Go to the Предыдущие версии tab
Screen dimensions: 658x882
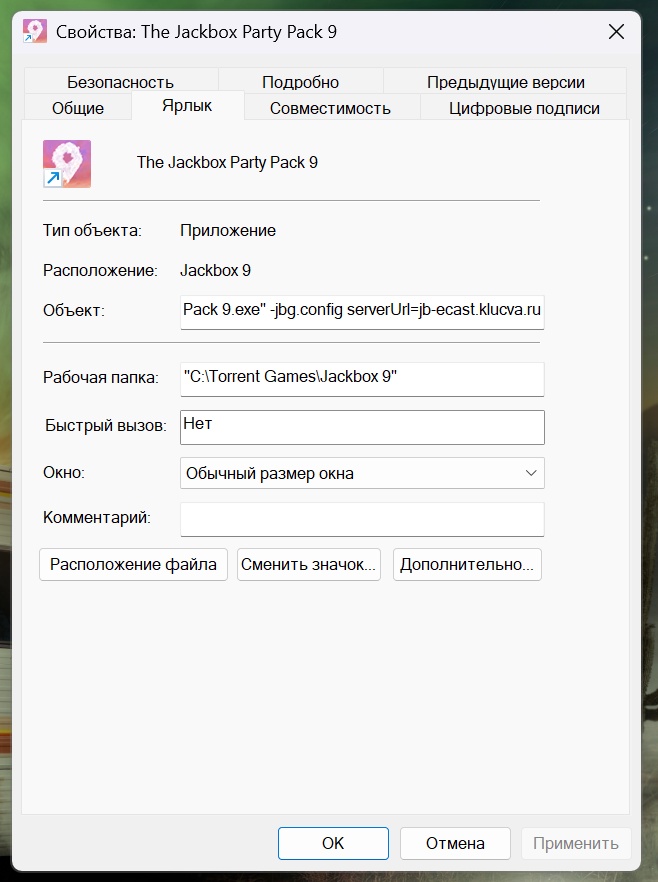click(505, 82)
